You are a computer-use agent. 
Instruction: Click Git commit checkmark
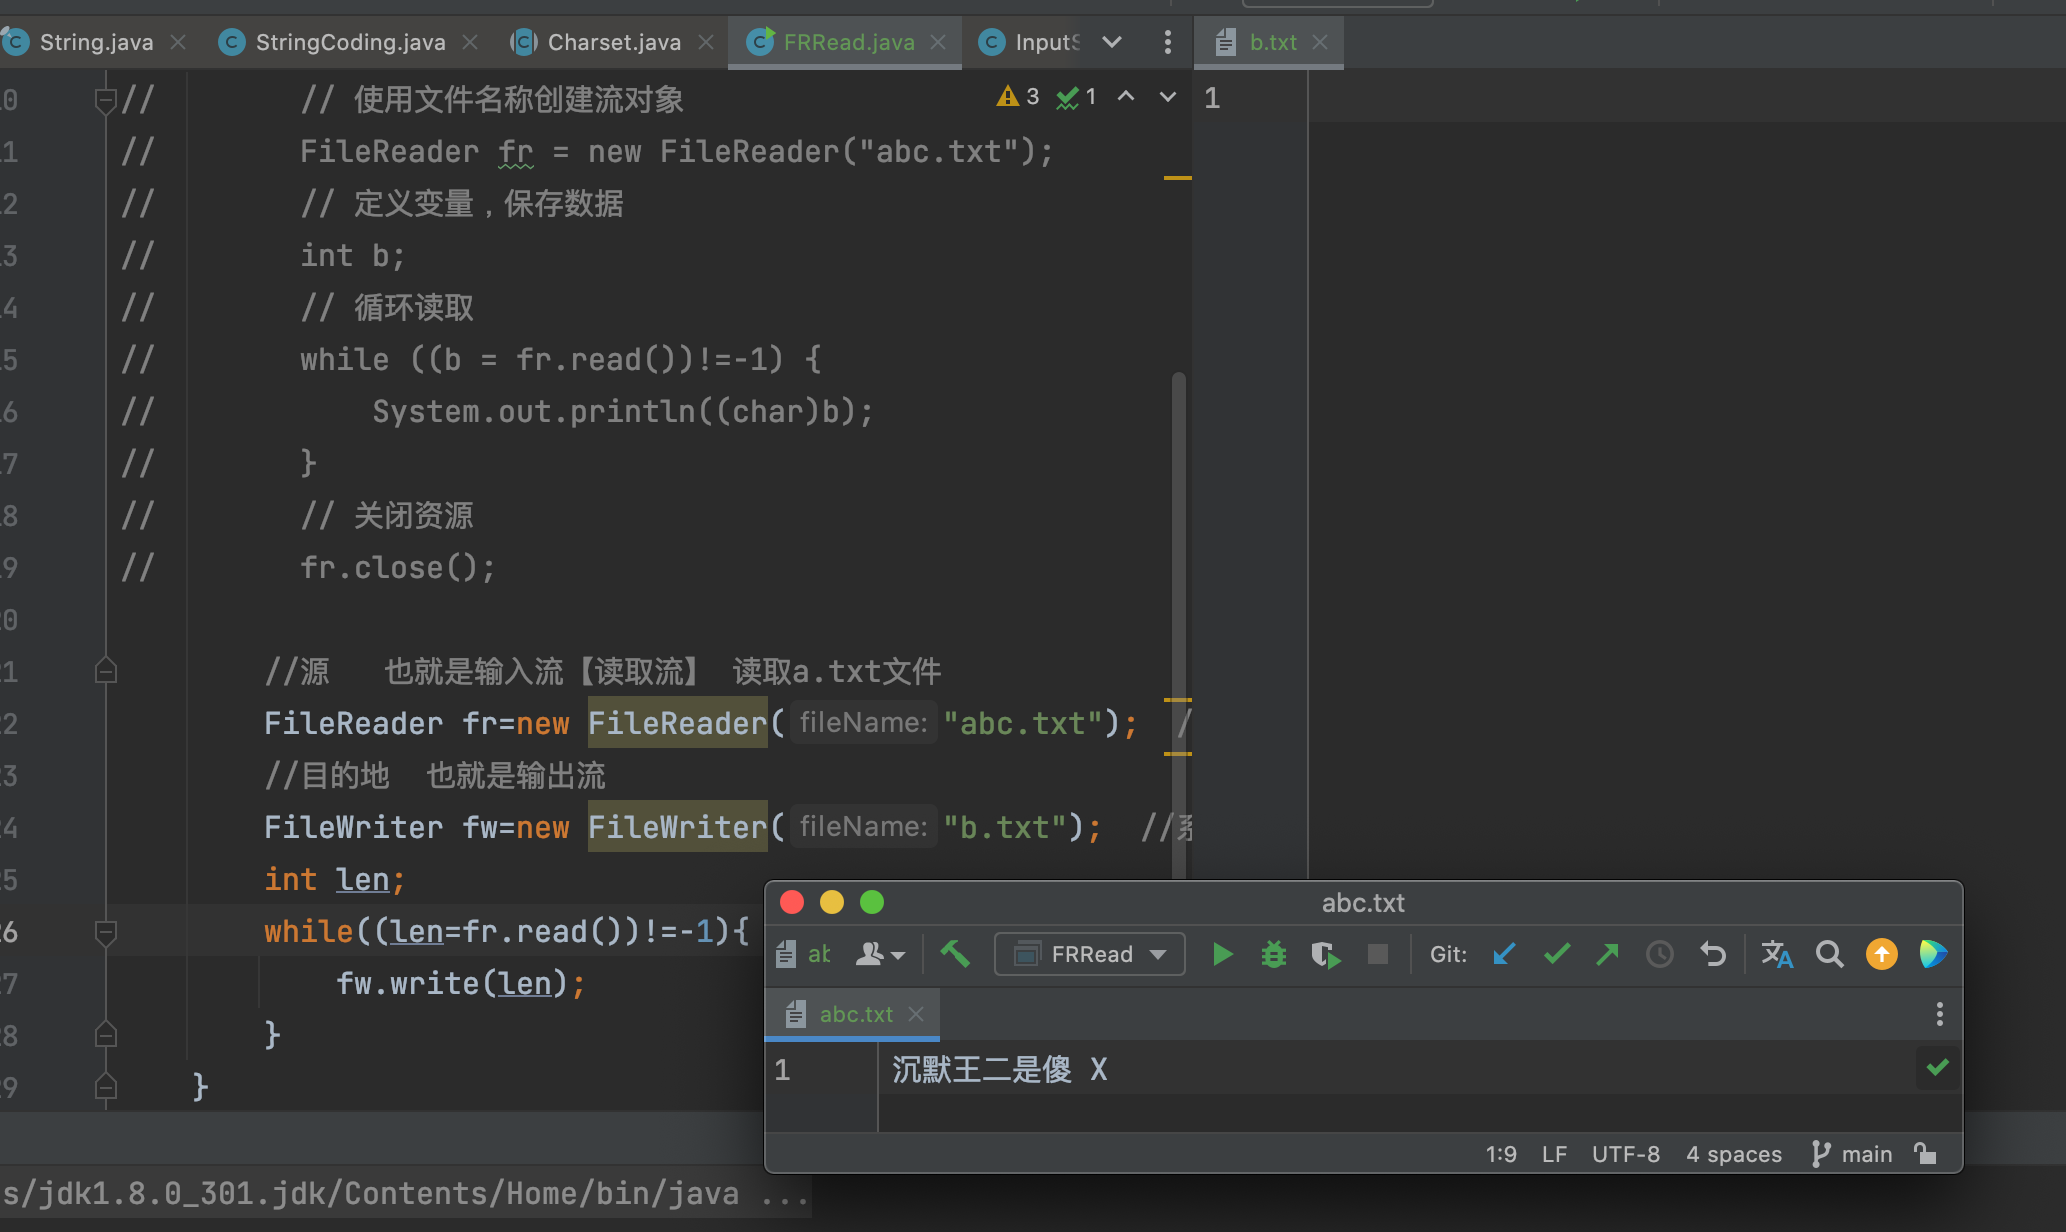(x=1556, y=954)
